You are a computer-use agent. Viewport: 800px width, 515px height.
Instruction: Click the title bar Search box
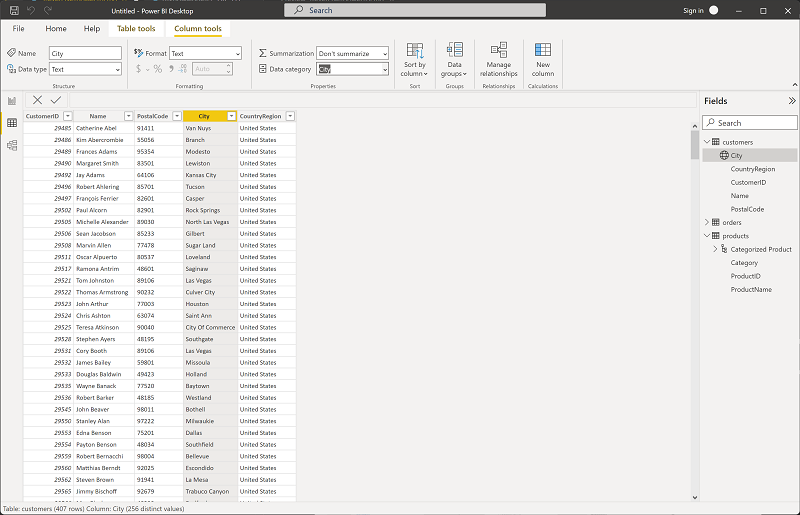(415, 10)
